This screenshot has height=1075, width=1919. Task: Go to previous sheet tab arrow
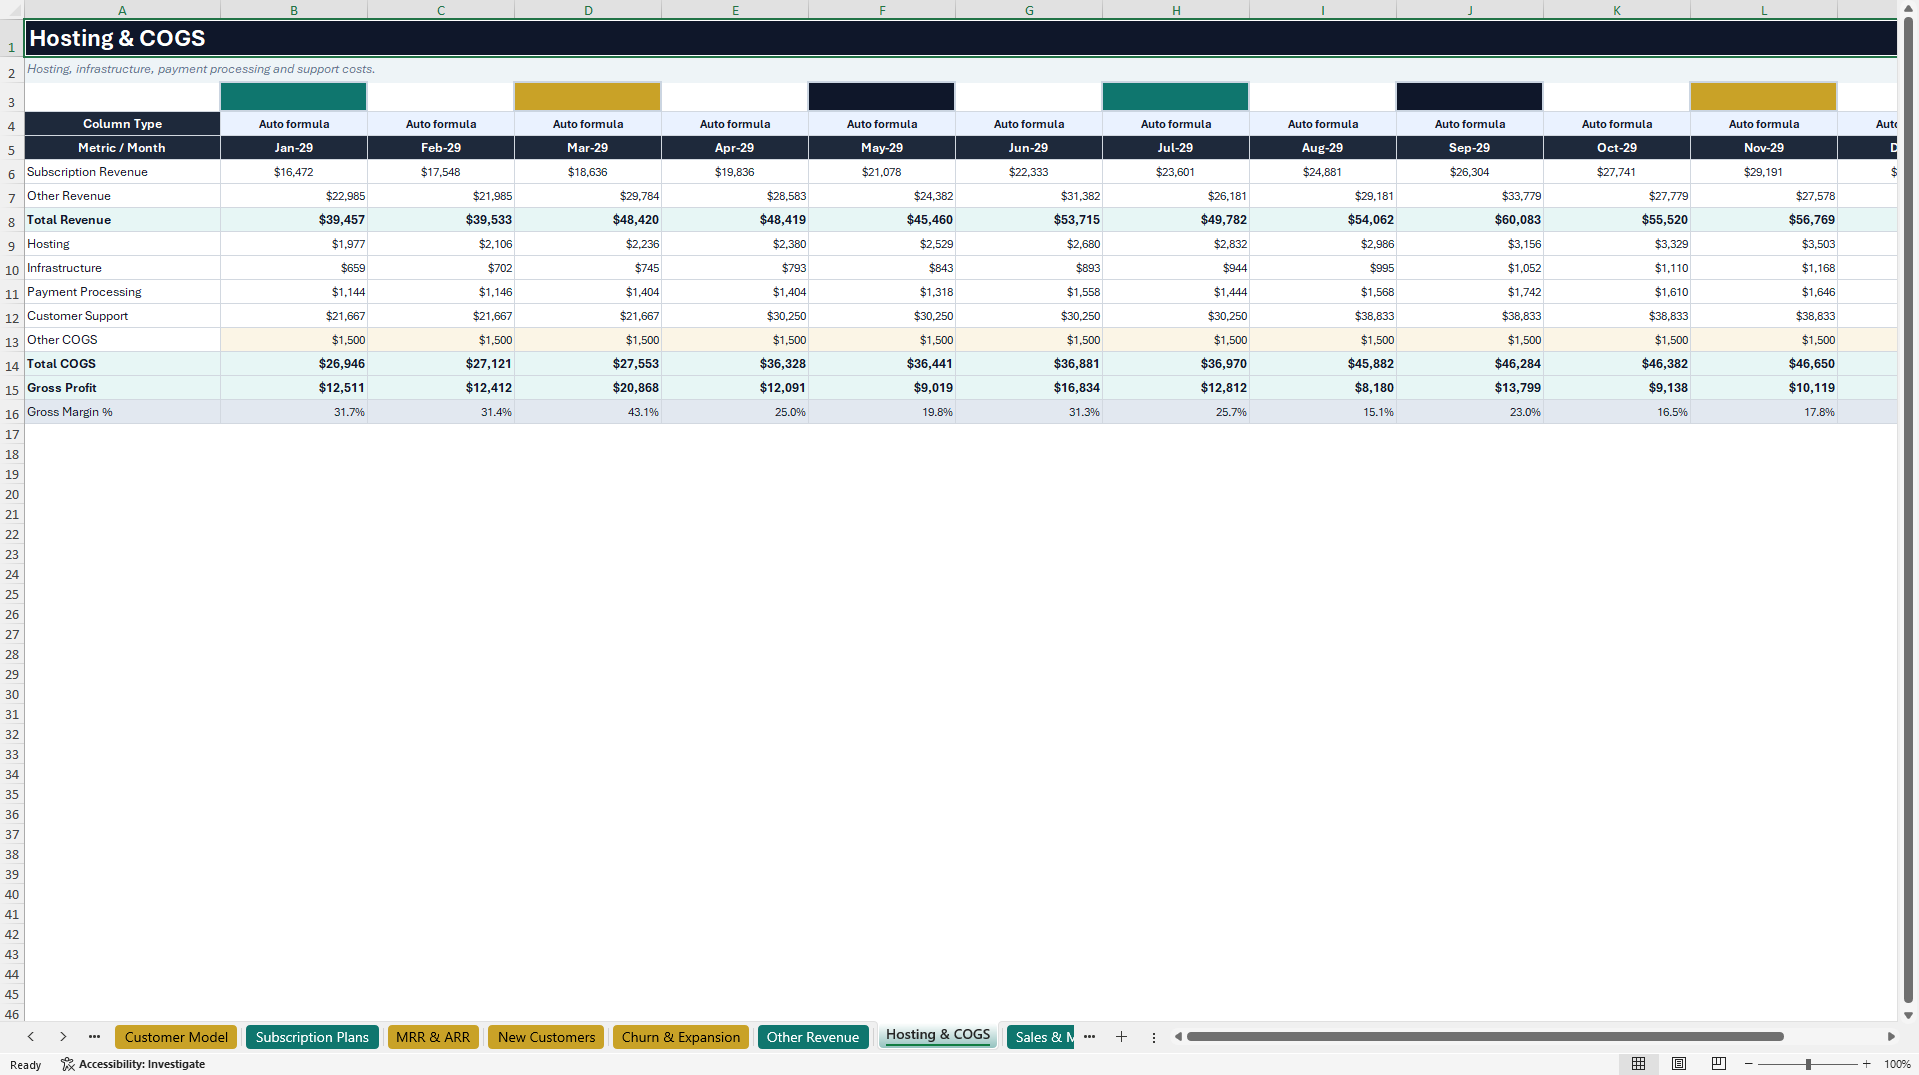[x=31, y=1037]
